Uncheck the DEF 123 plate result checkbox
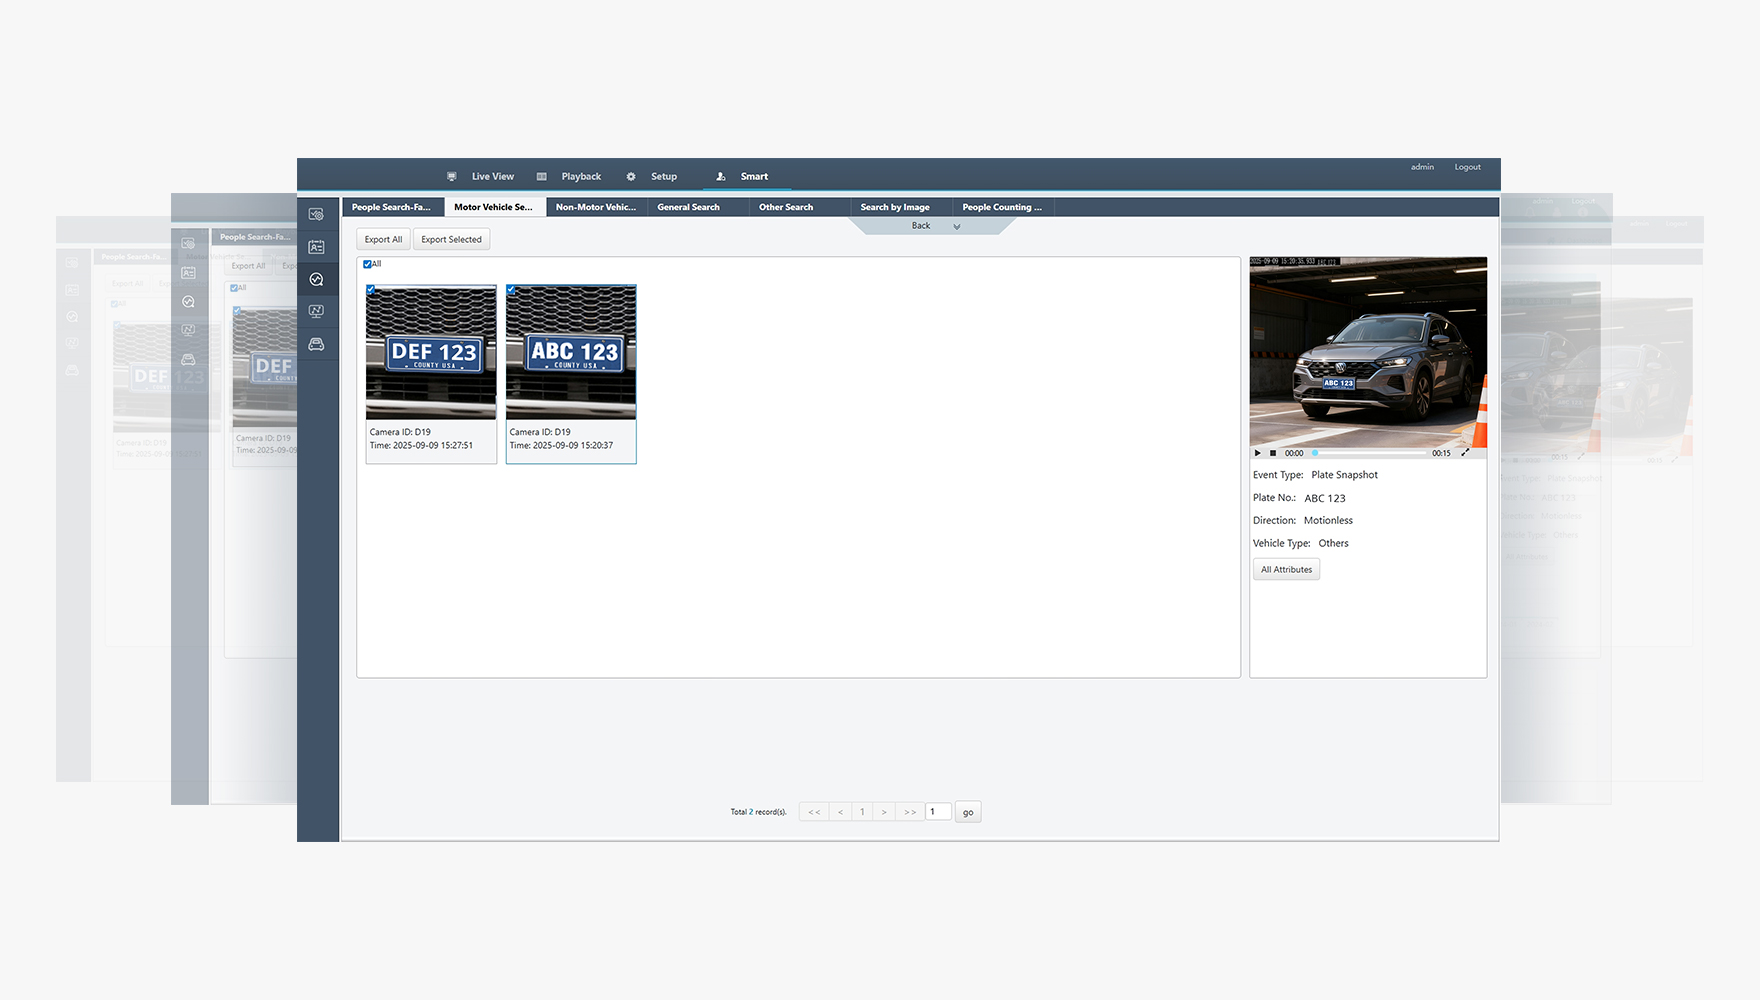1760x1000 pixels. coord(371,290)
